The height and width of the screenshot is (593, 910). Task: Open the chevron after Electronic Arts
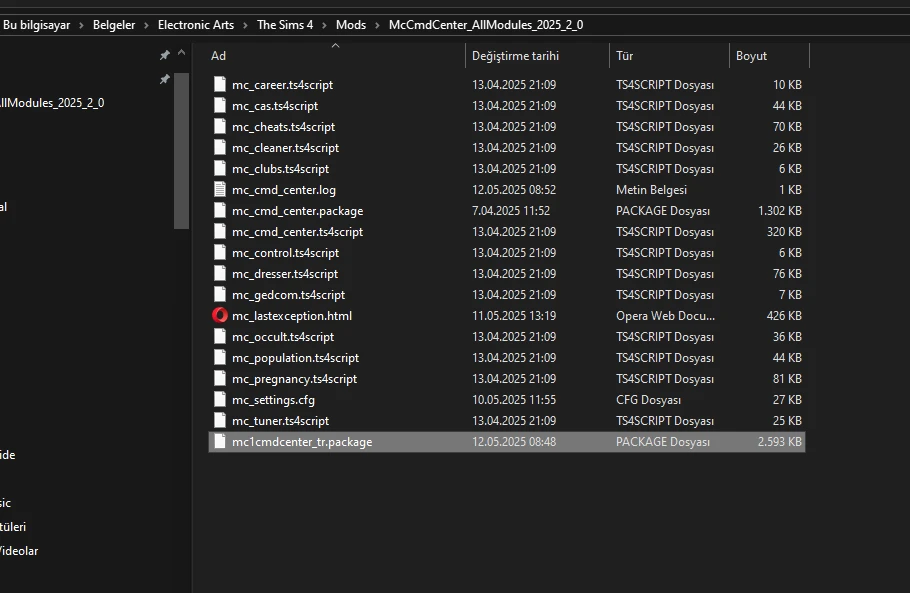245,25
